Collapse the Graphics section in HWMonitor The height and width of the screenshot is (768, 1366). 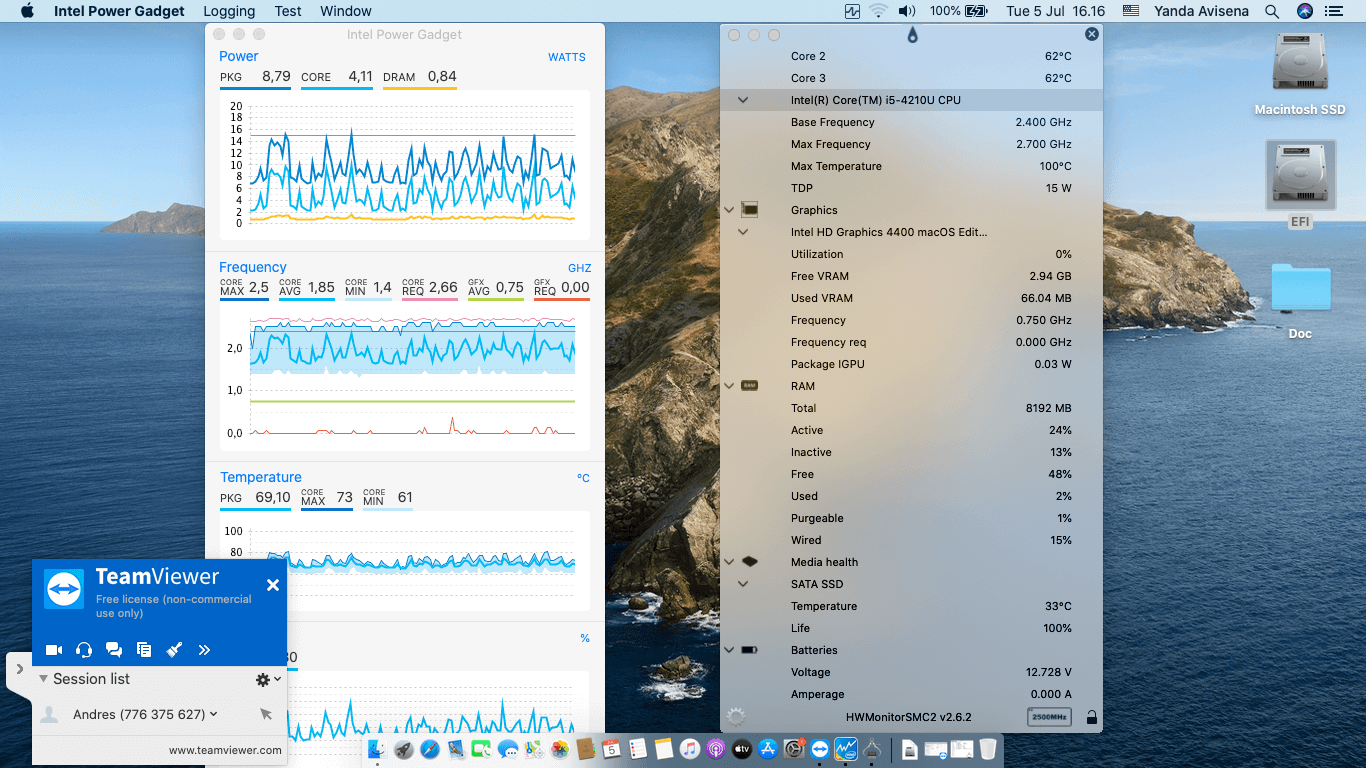coord(729,210)
